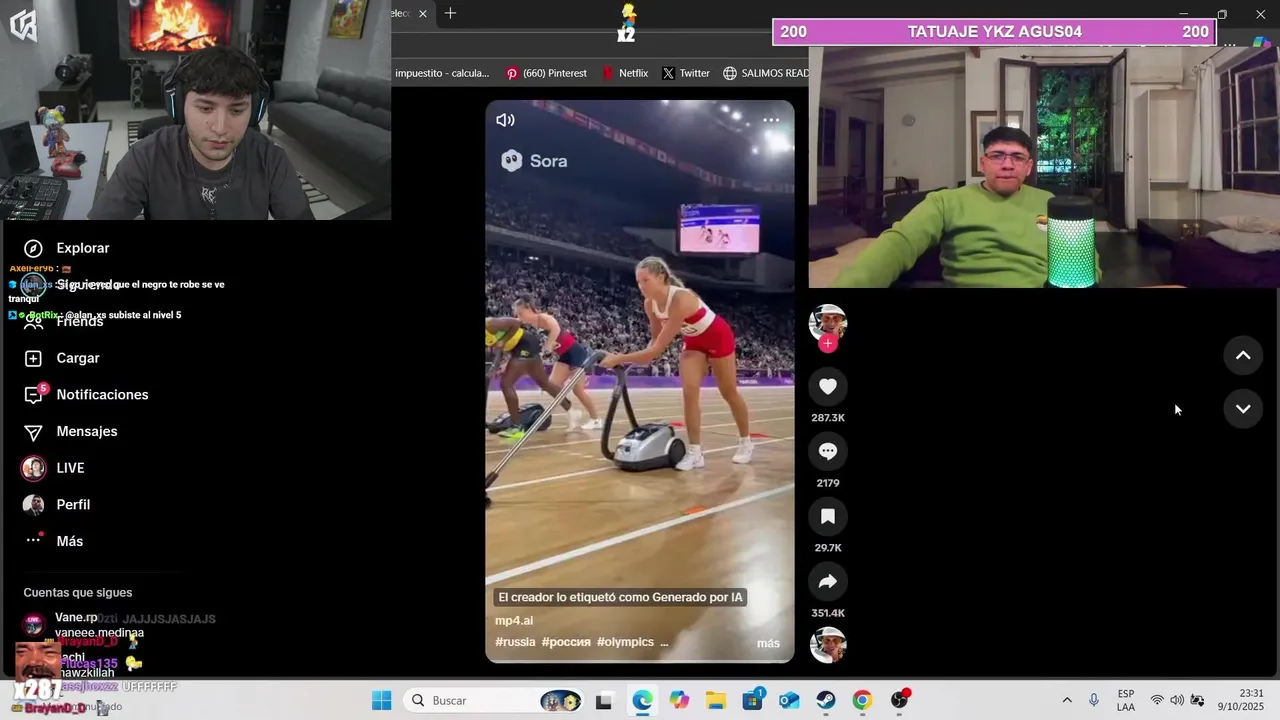Click the Cuentas que sigues heading

click(x=78, y=592)
